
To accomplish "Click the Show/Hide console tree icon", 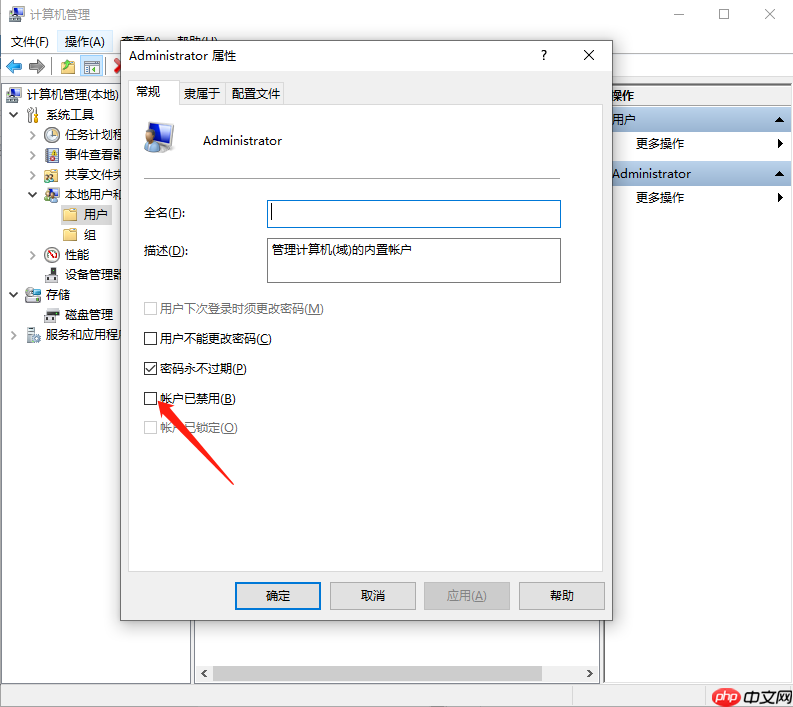I will pos(92,66).
